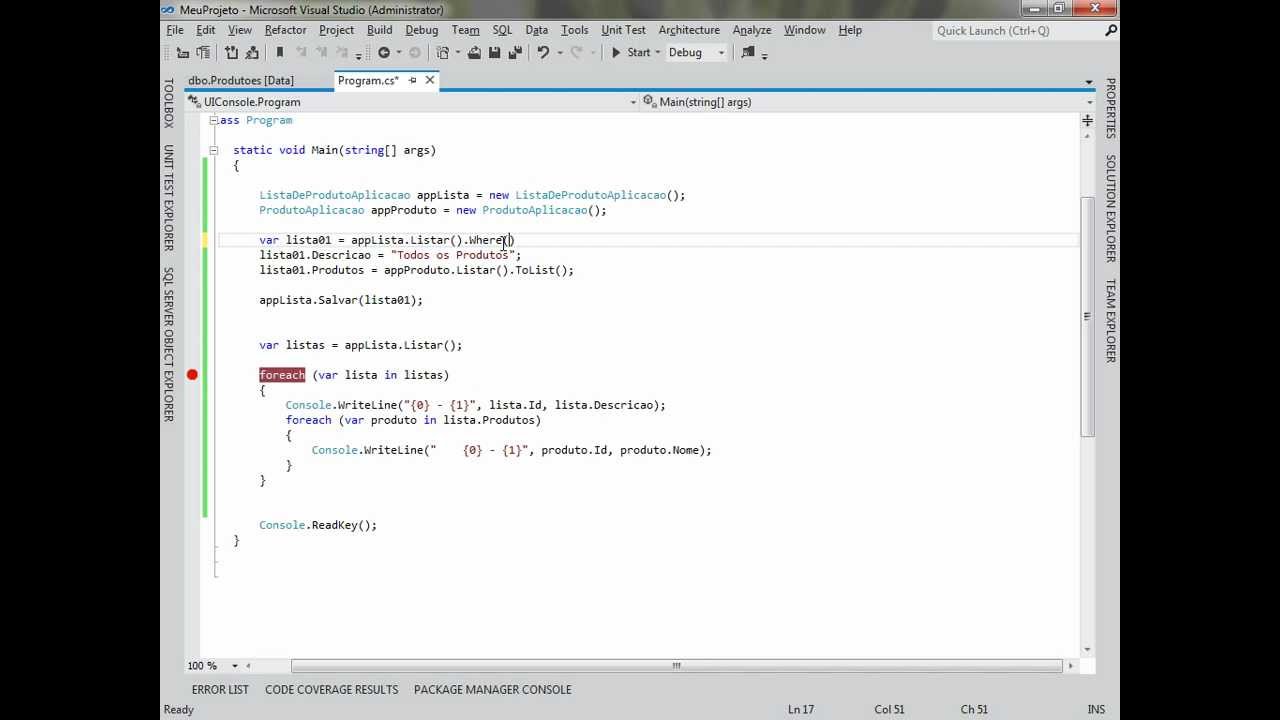Open the PACKAGE MANAGER CONSOLE tab
The image size is (1280, 720).
[493, 689]
